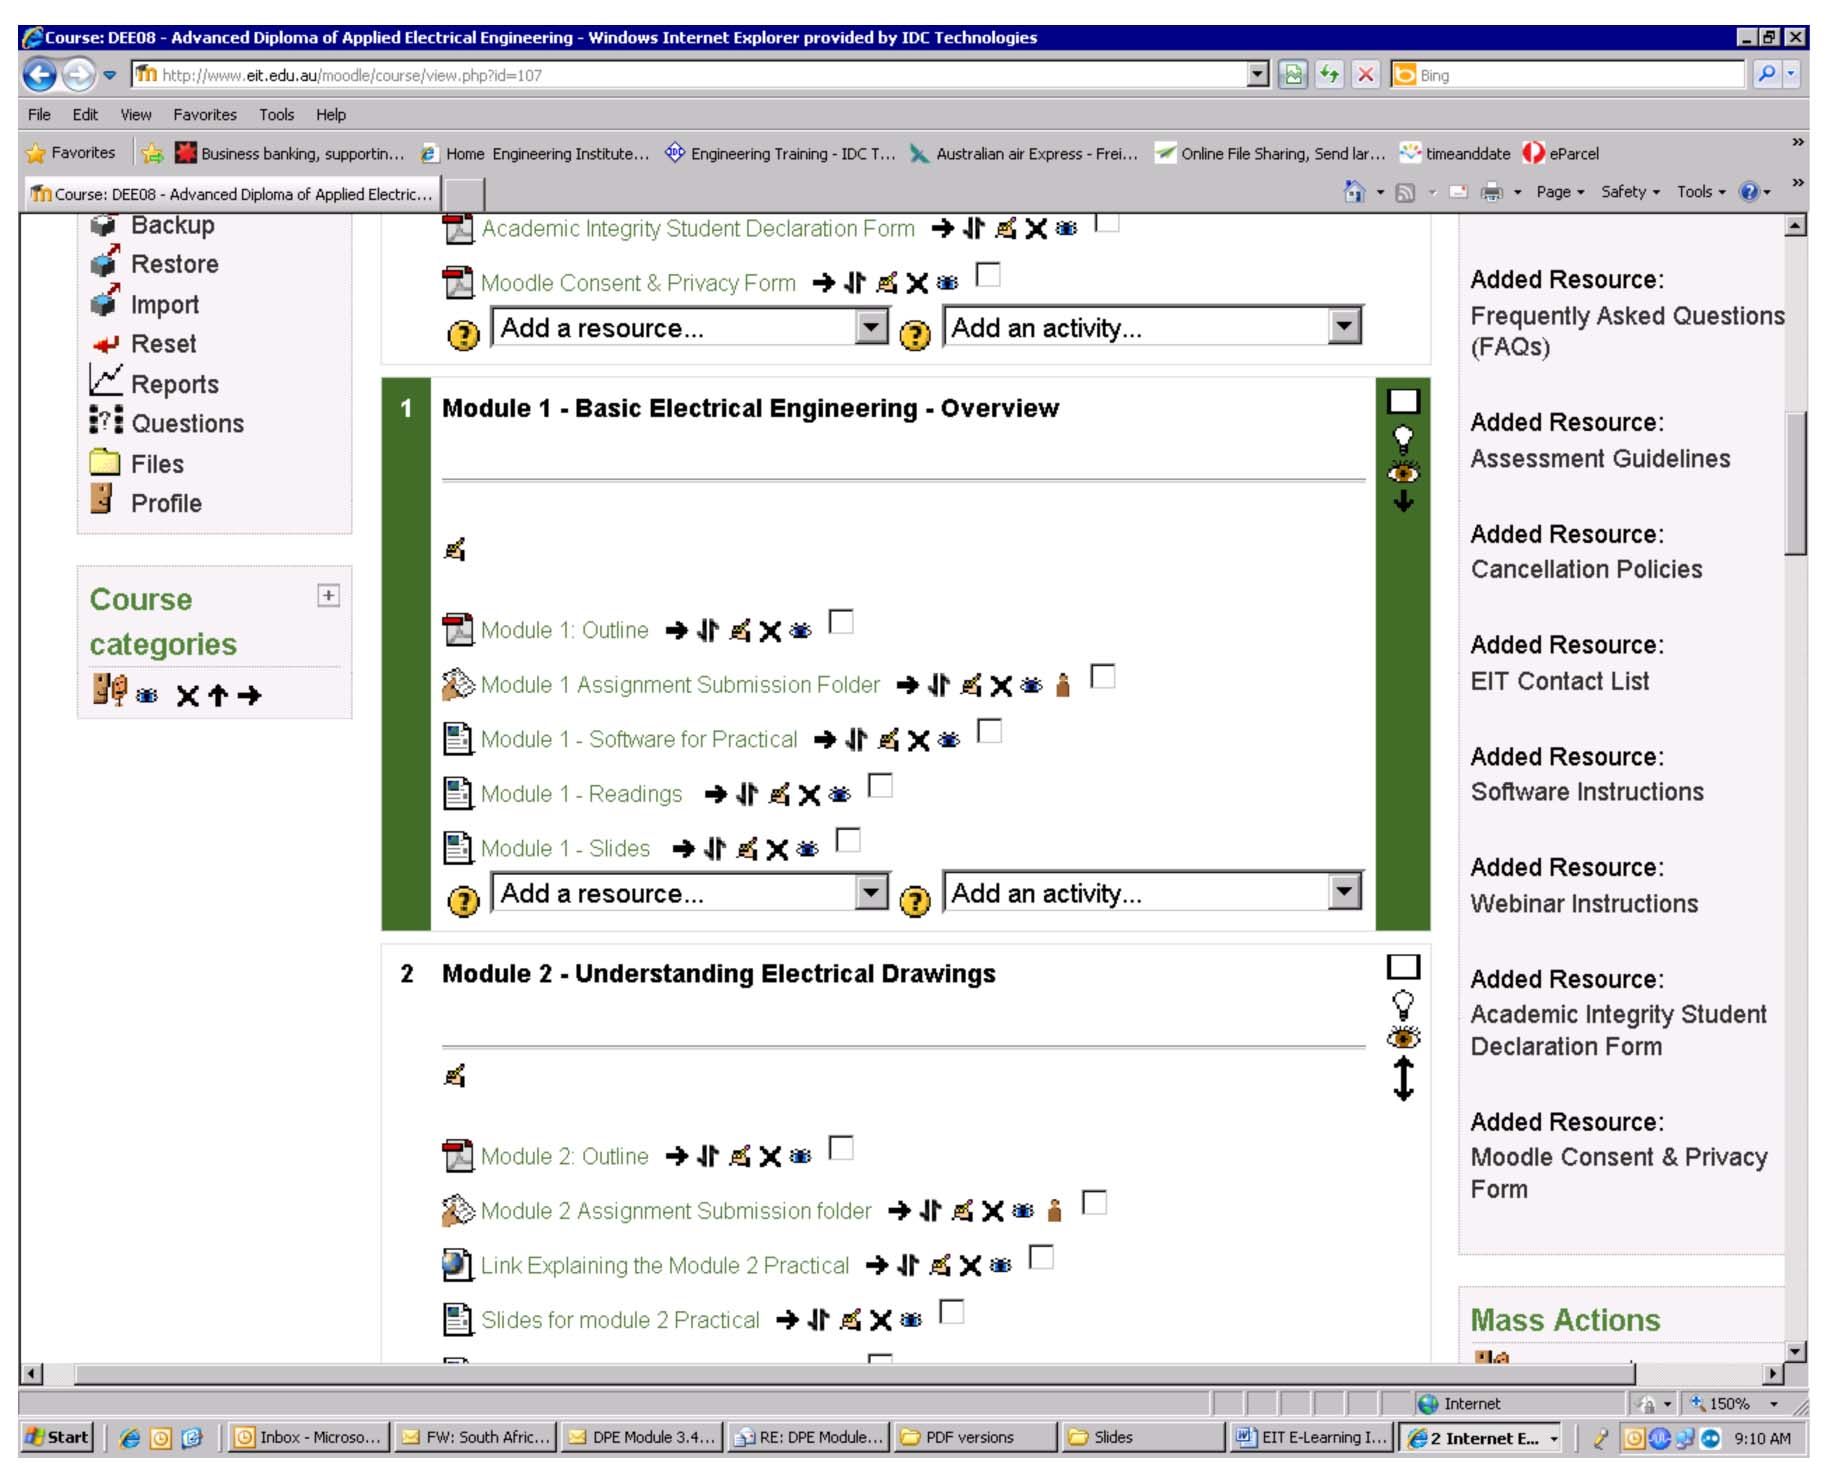Image resolution: width=1836 pixels, height=1482 pixels.
Task: Hide Course categories block eye icon
Action: 147,697
